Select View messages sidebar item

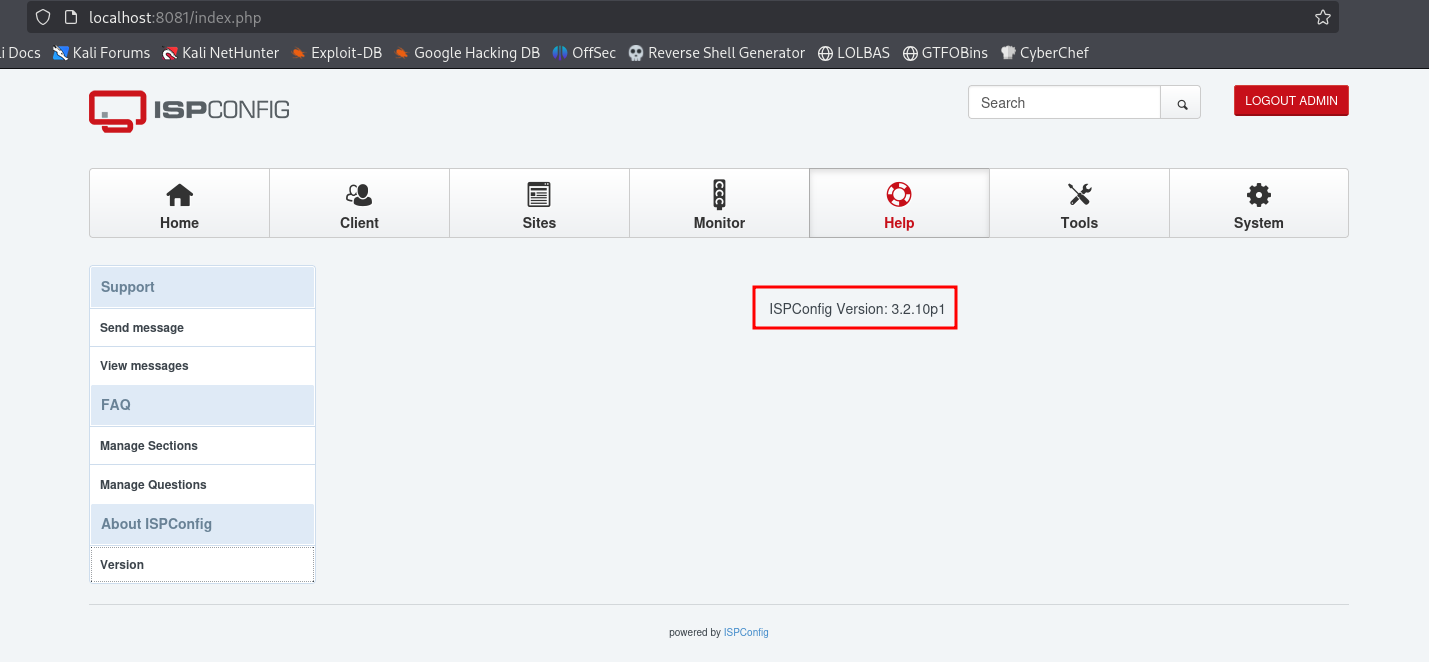[x=144, y=366]
